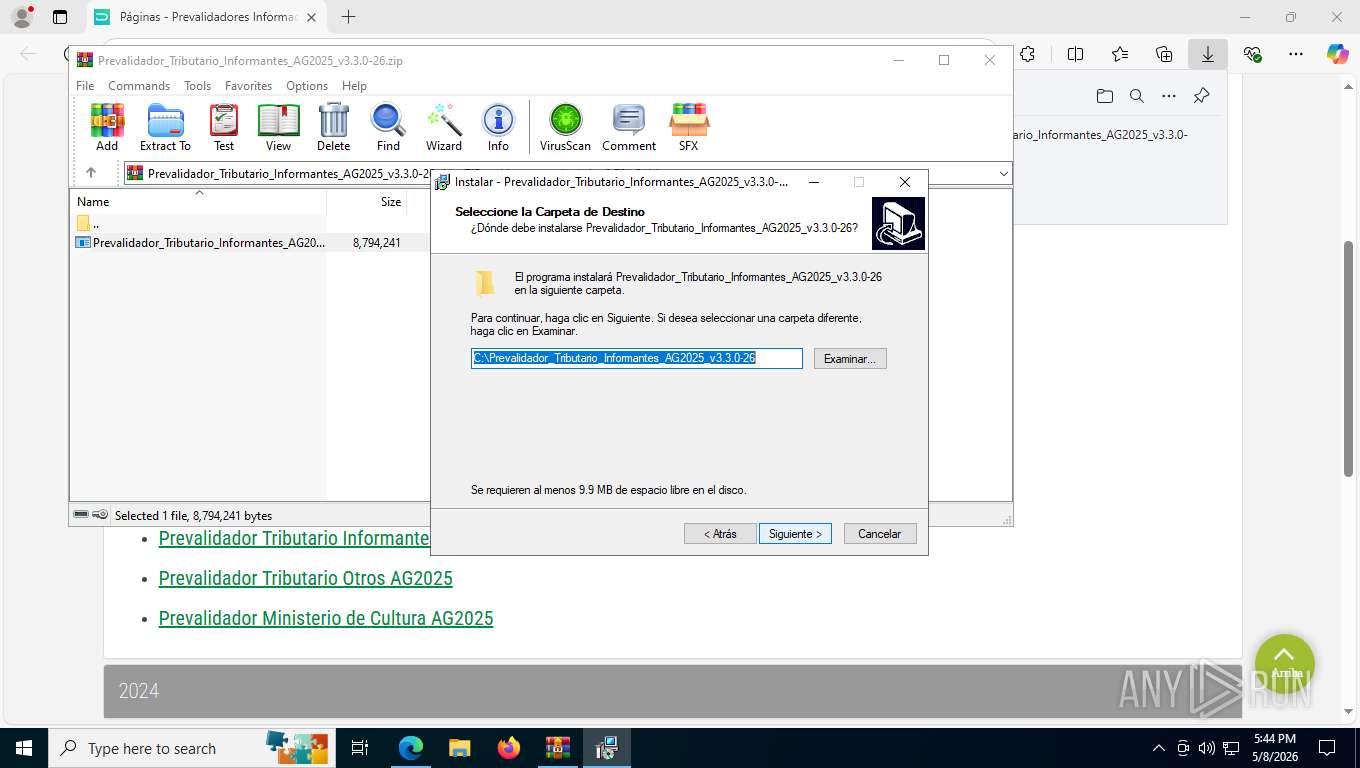The height and width of the screenshot is (768, 1360).
Task: Open the Copilot icon in Edge
Action: coord(1338,54)
